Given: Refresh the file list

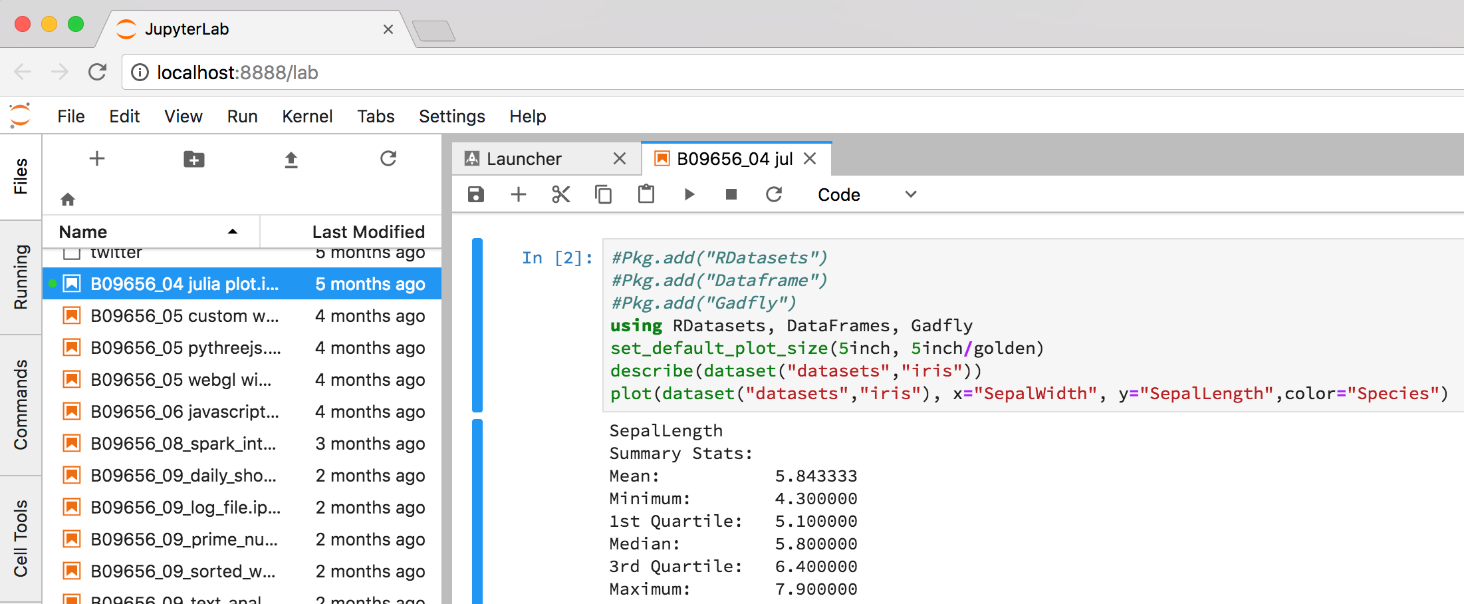Looking at the screenshot, I should pyautogui.click(x=389, y=158).
